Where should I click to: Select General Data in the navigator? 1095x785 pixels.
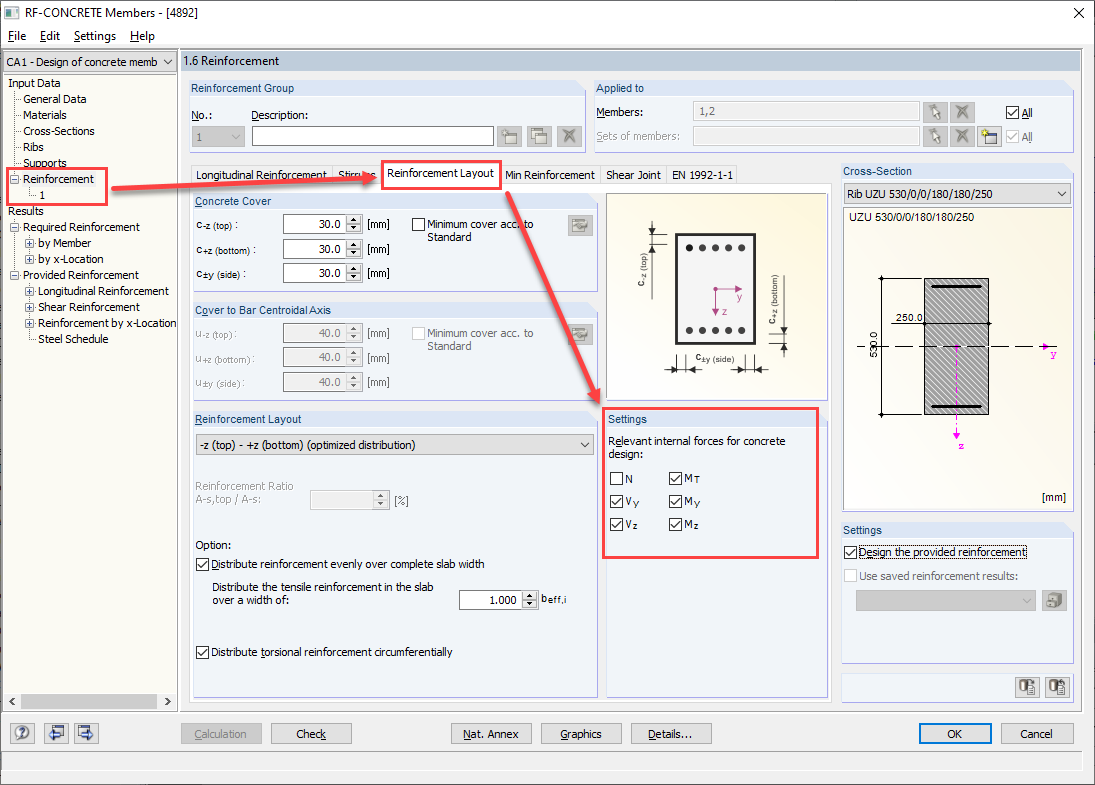tap(55, 99)
